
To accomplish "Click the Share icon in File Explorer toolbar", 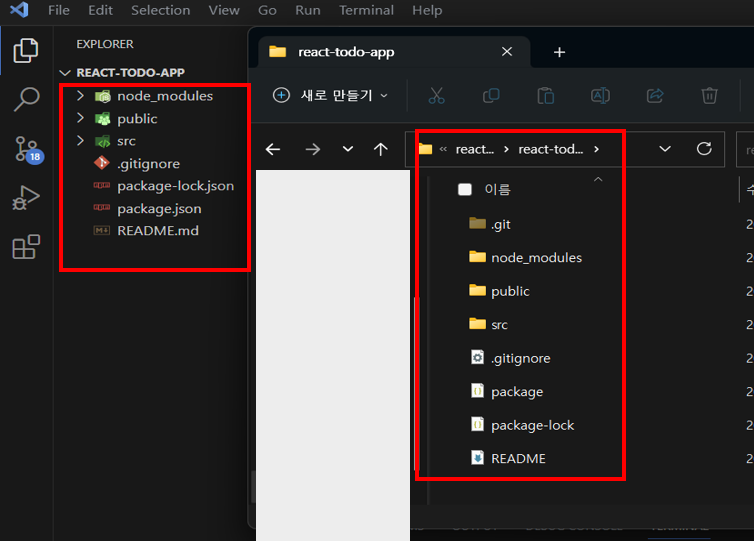I will pos(655,96).
